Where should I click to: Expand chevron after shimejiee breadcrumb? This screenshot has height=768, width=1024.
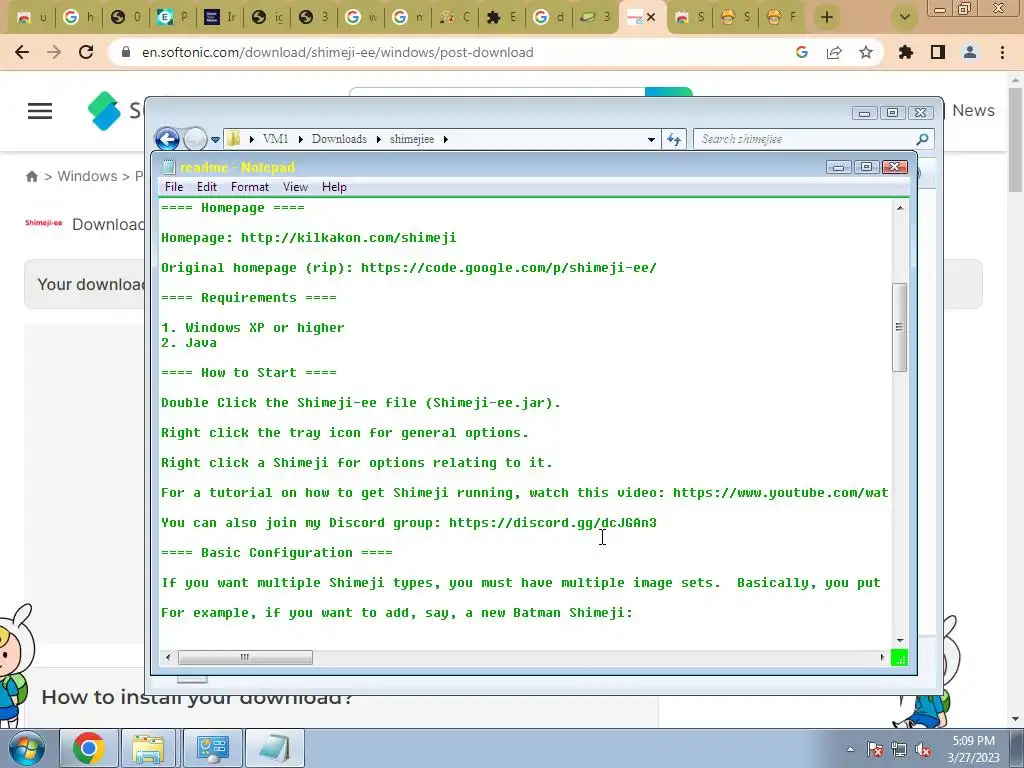[x=445, y=139]
